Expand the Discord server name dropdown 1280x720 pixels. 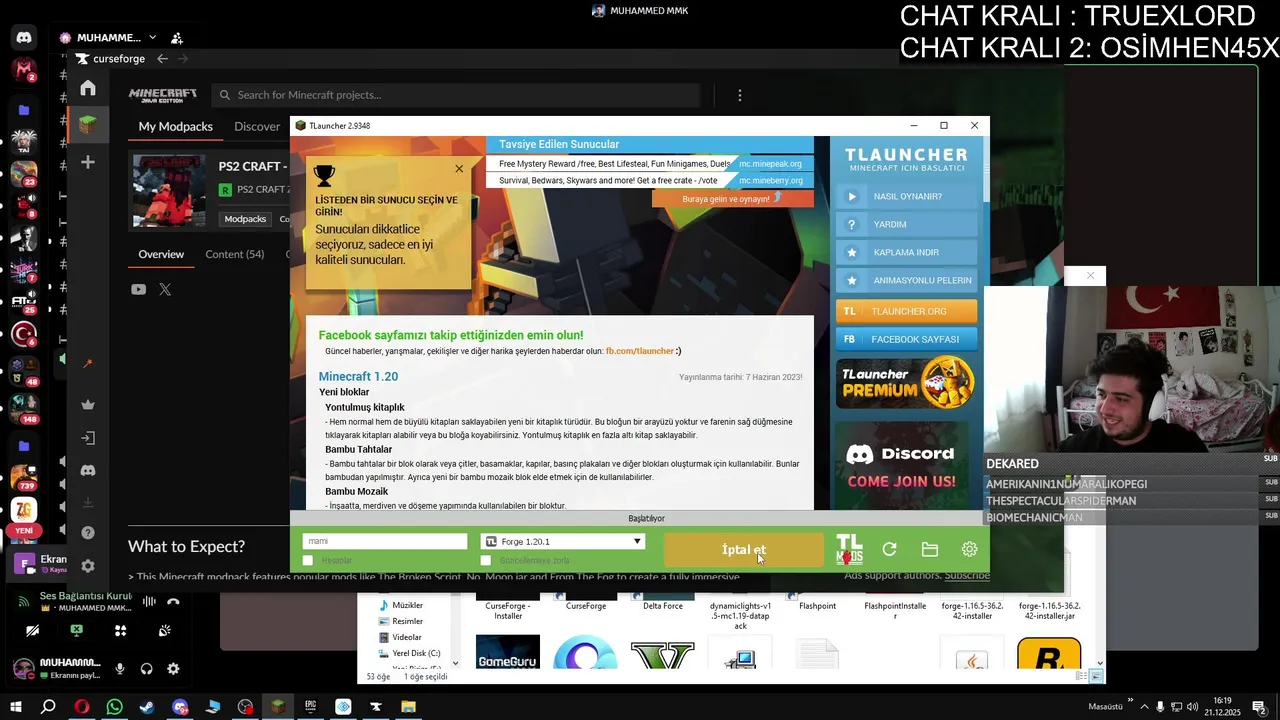(152, 37)
